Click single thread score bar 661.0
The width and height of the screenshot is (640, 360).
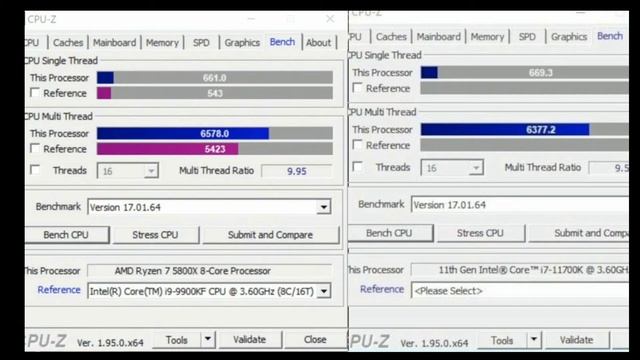pos(215,78)
